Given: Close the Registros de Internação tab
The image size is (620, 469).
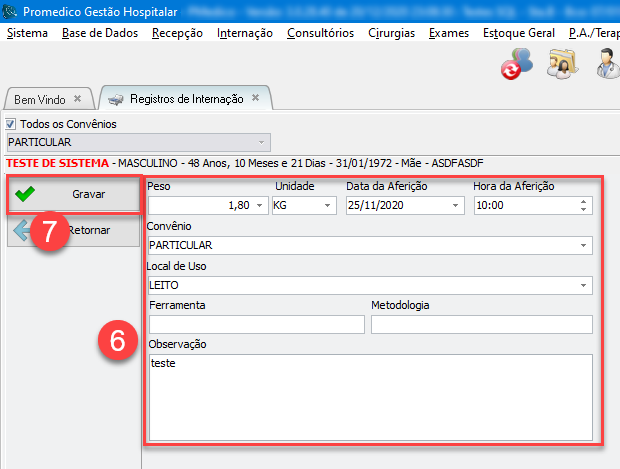Looking at the screenshot, I should [255, 98].
